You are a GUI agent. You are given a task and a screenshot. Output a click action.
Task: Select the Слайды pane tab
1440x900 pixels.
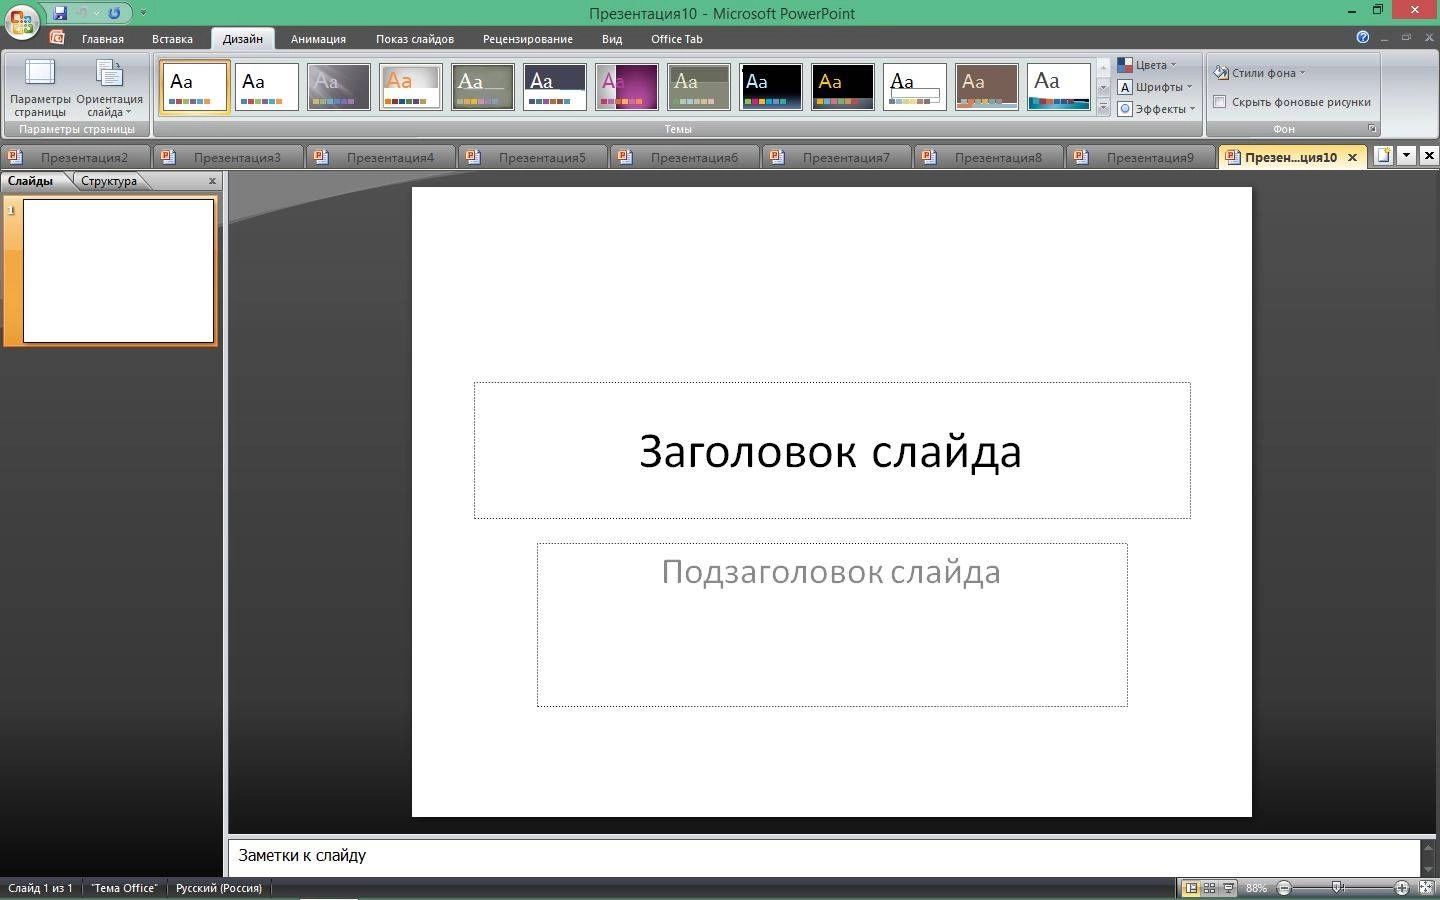[x=30, y=181]
